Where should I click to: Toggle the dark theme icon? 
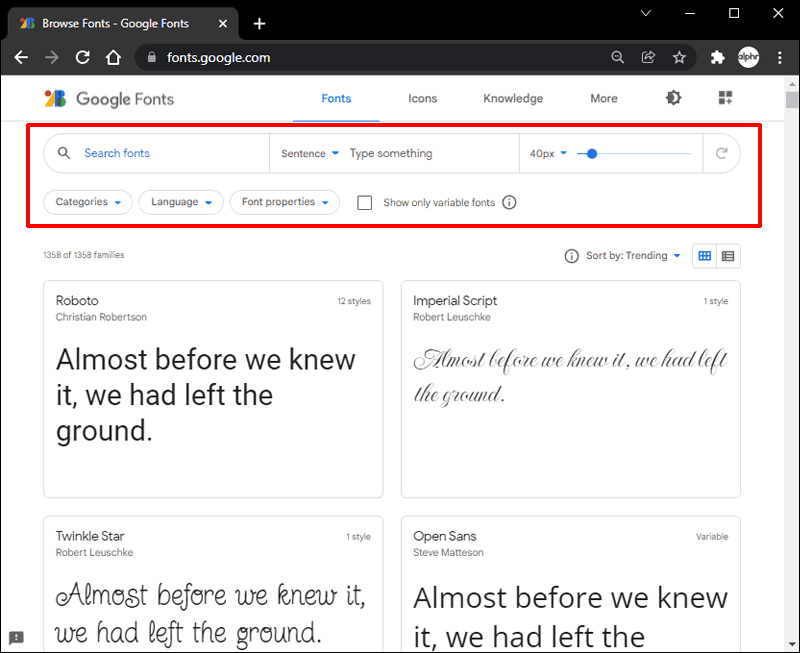[x=674, y=98]
